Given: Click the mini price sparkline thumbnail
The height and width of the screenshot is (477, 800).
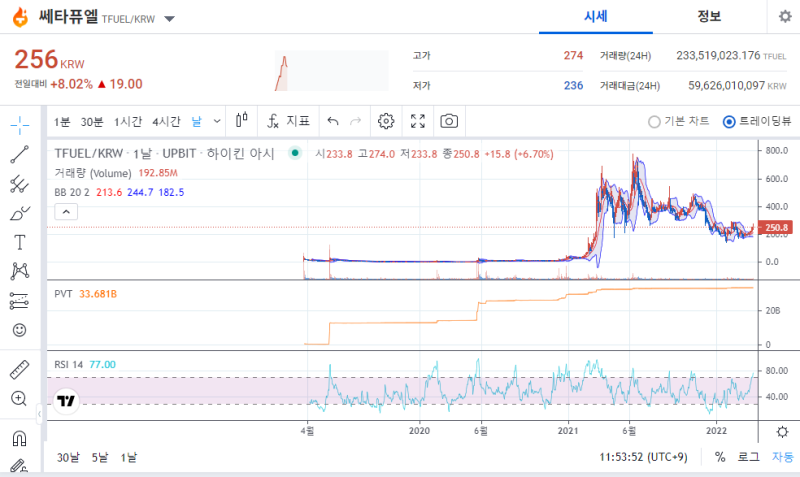Looking at the screenshot, I should (331, 71).
